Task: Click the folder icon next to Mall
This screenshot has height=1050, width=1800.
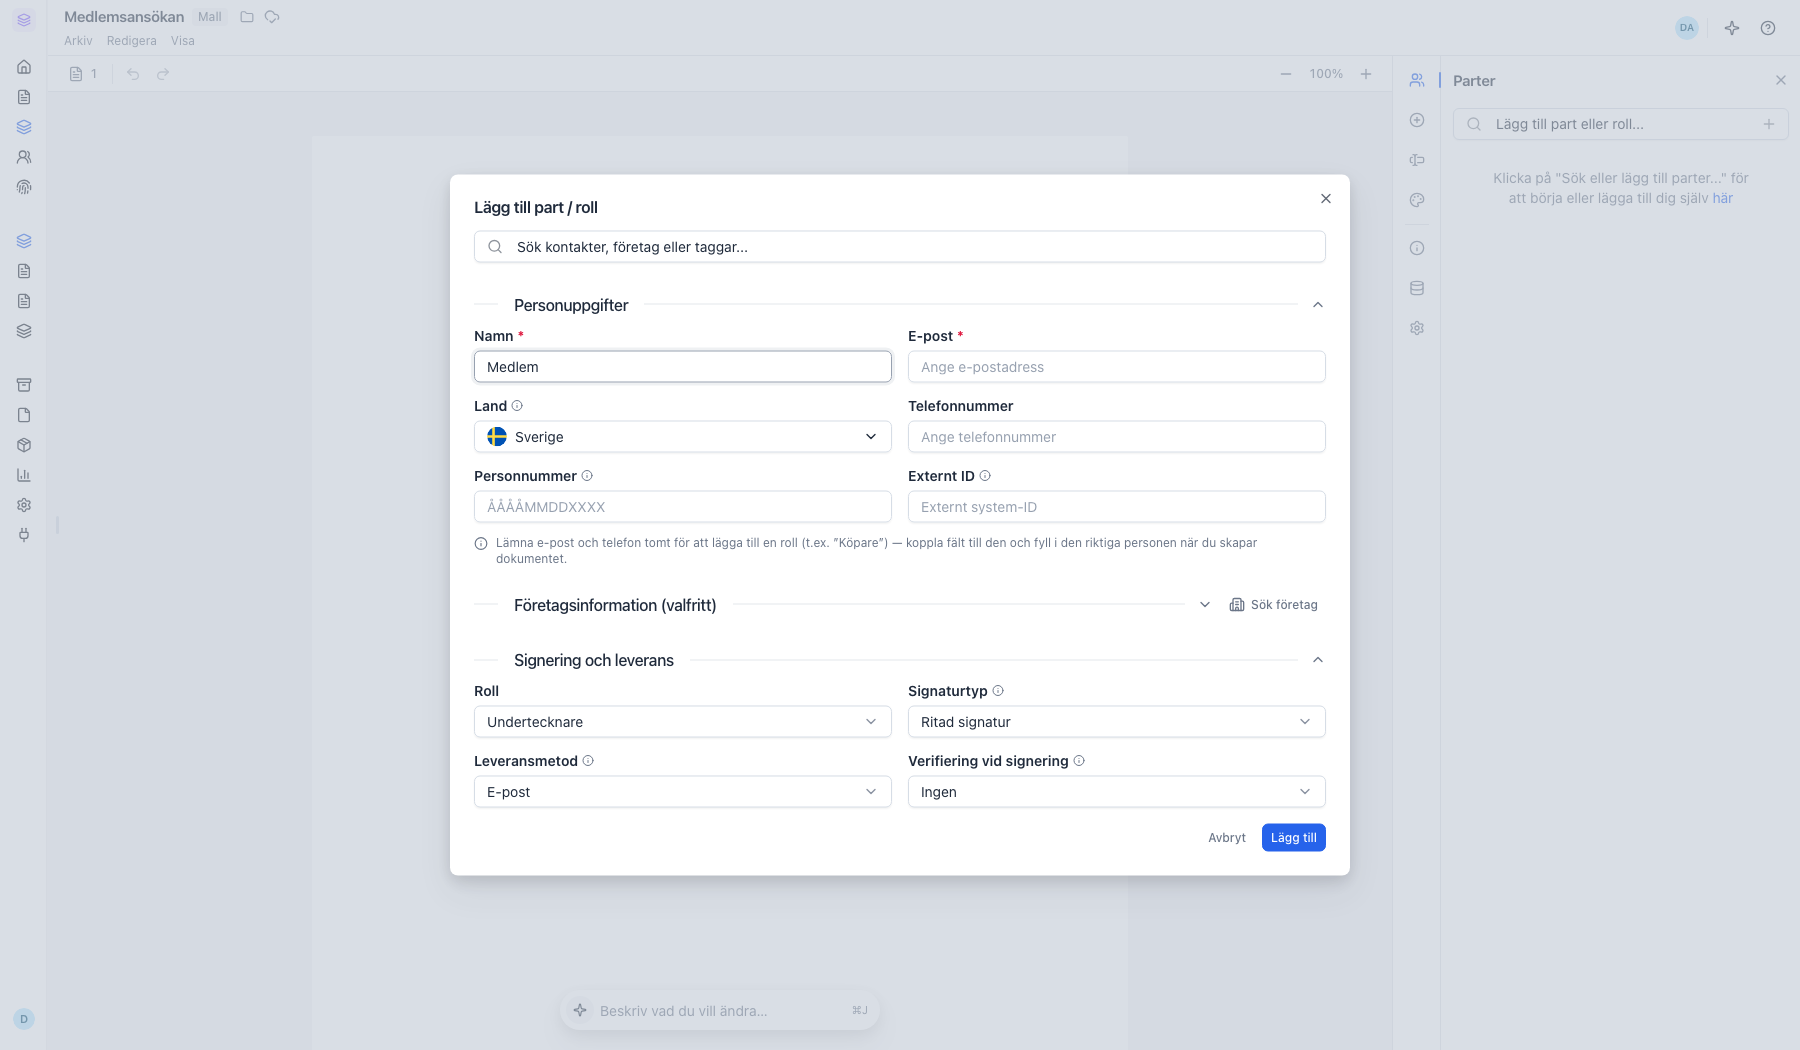Action: coord(247,17)
